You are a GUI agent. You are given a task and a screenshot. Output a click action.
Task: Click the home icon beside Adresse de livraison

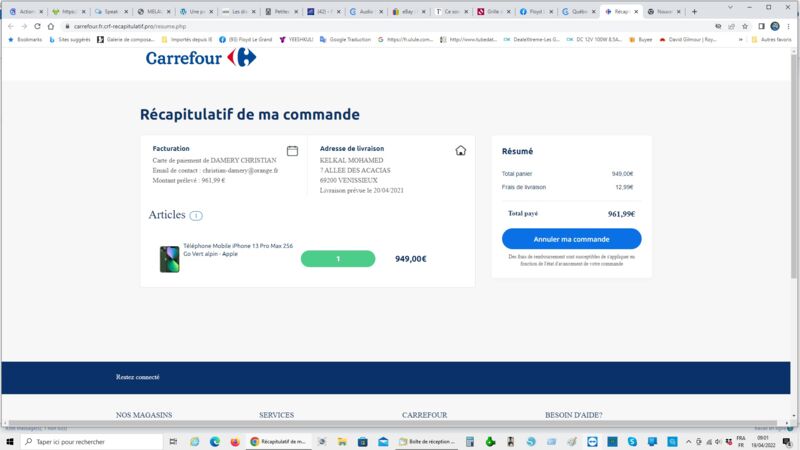(461, 150)
